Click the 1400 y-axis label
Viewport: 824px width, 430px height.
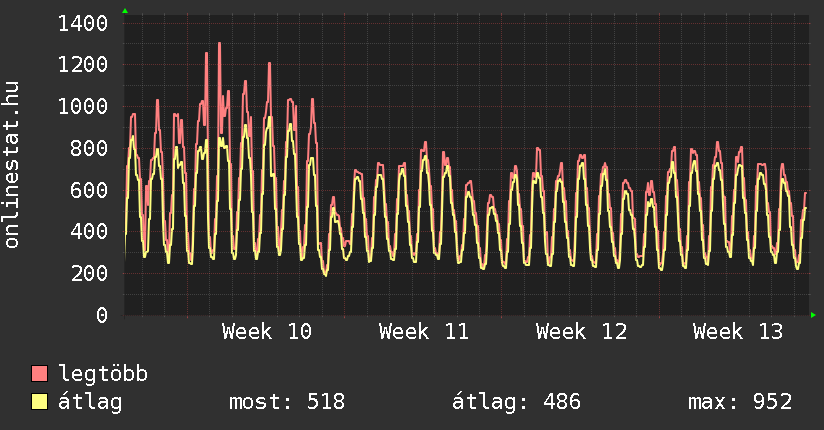pyautogui.click(x=83, y=23)
